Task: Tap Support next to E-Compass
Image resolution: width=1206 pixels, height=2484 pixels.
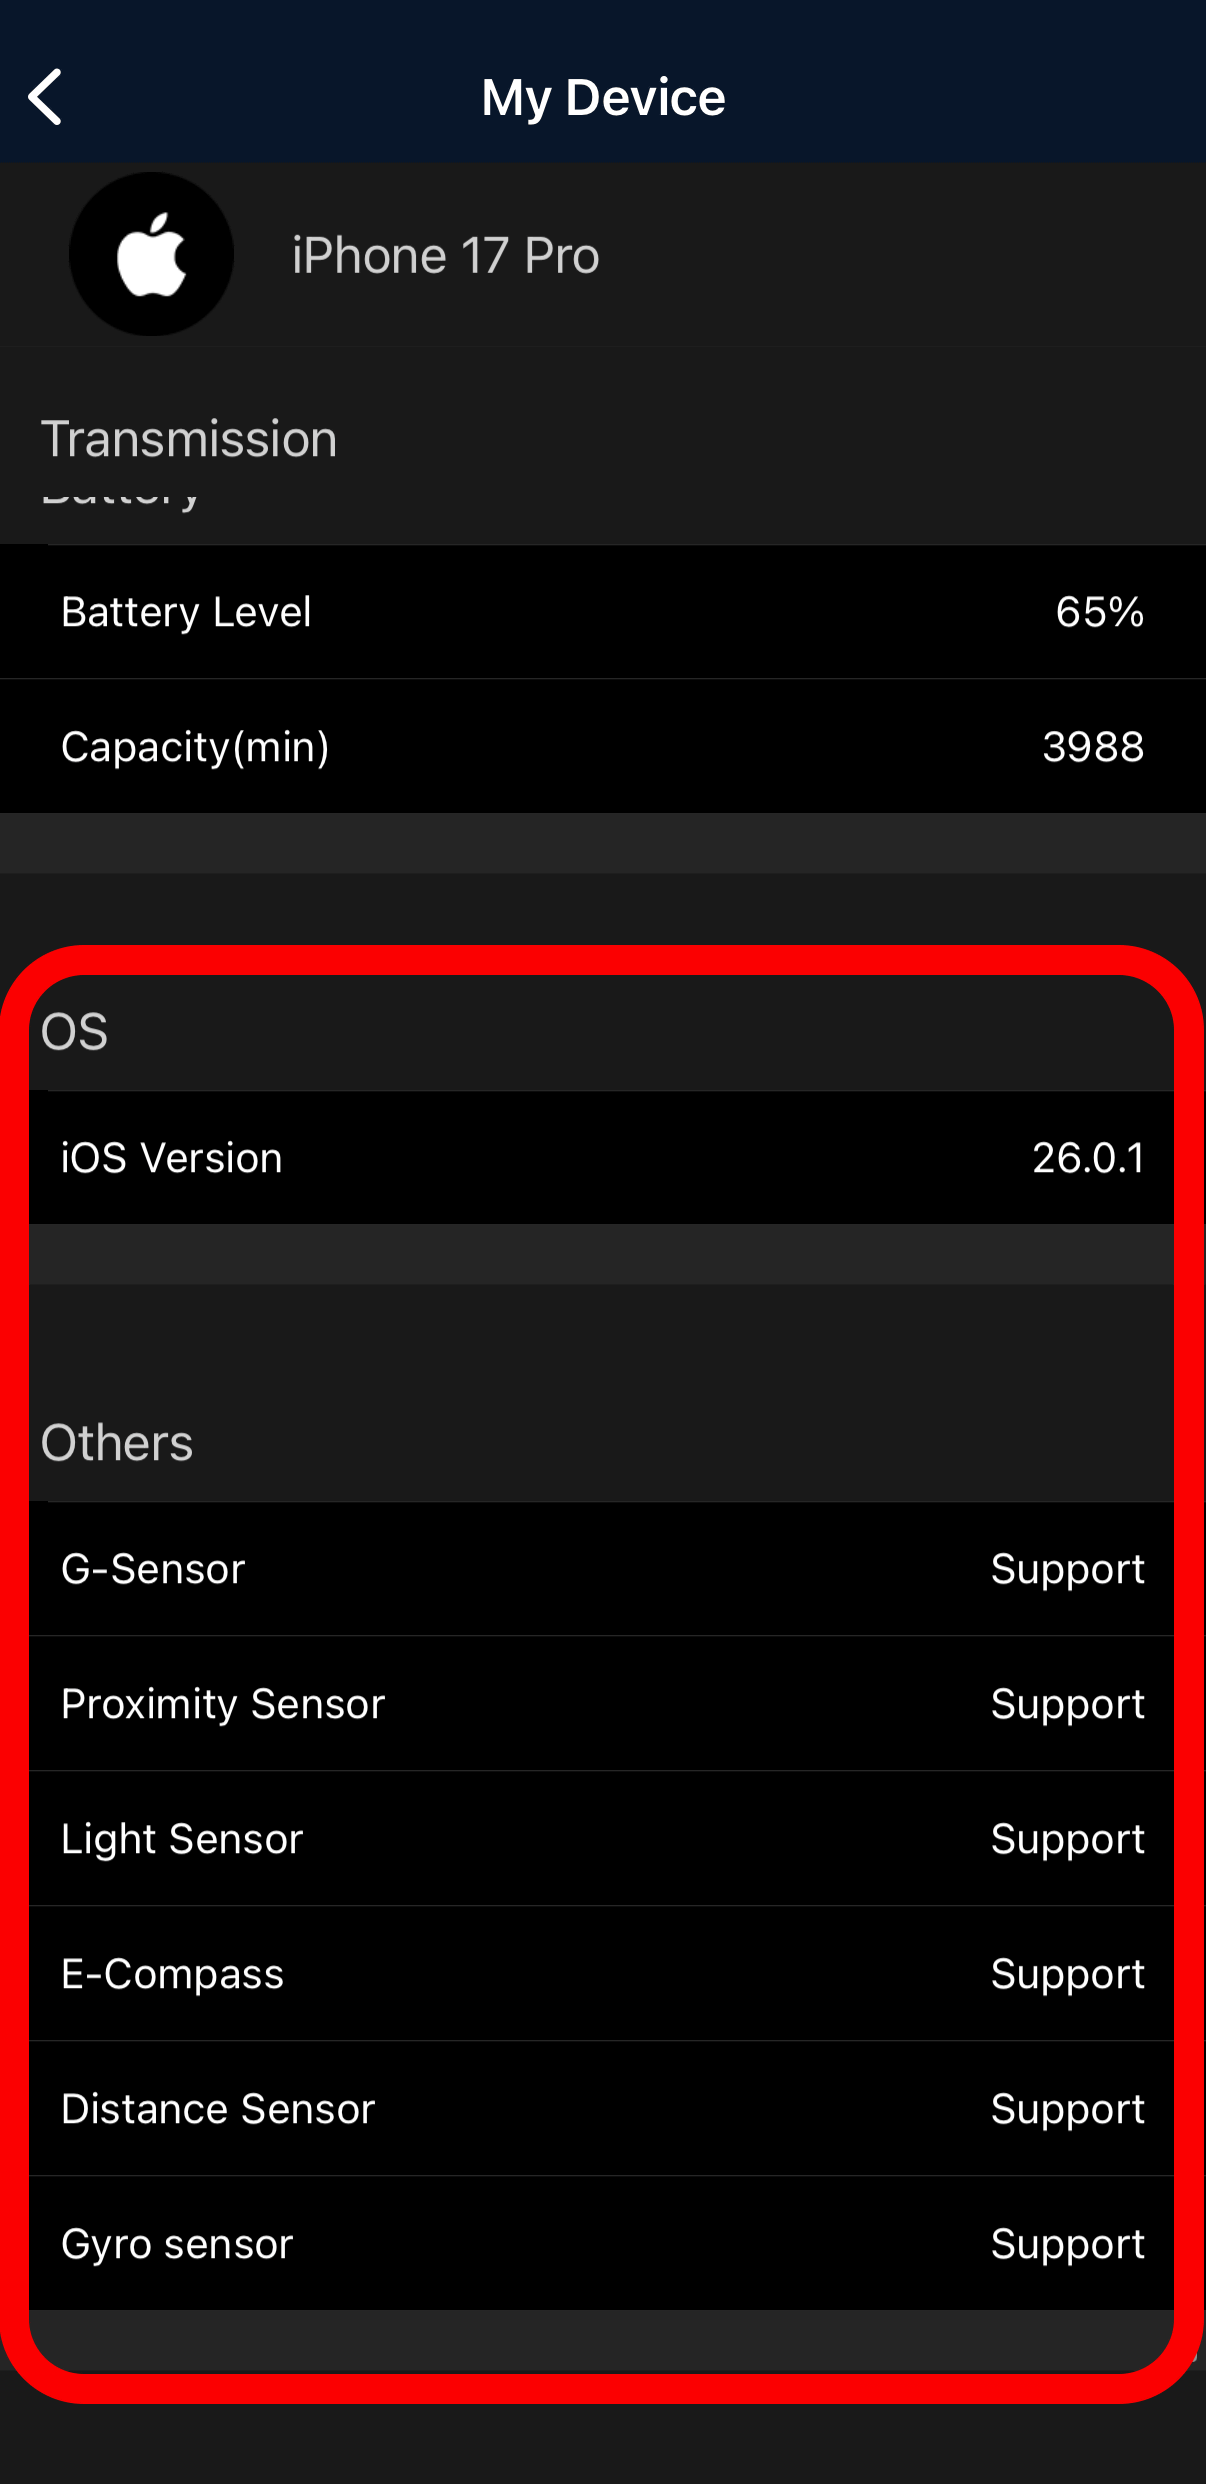Action: click(x=1067, y=1974)
